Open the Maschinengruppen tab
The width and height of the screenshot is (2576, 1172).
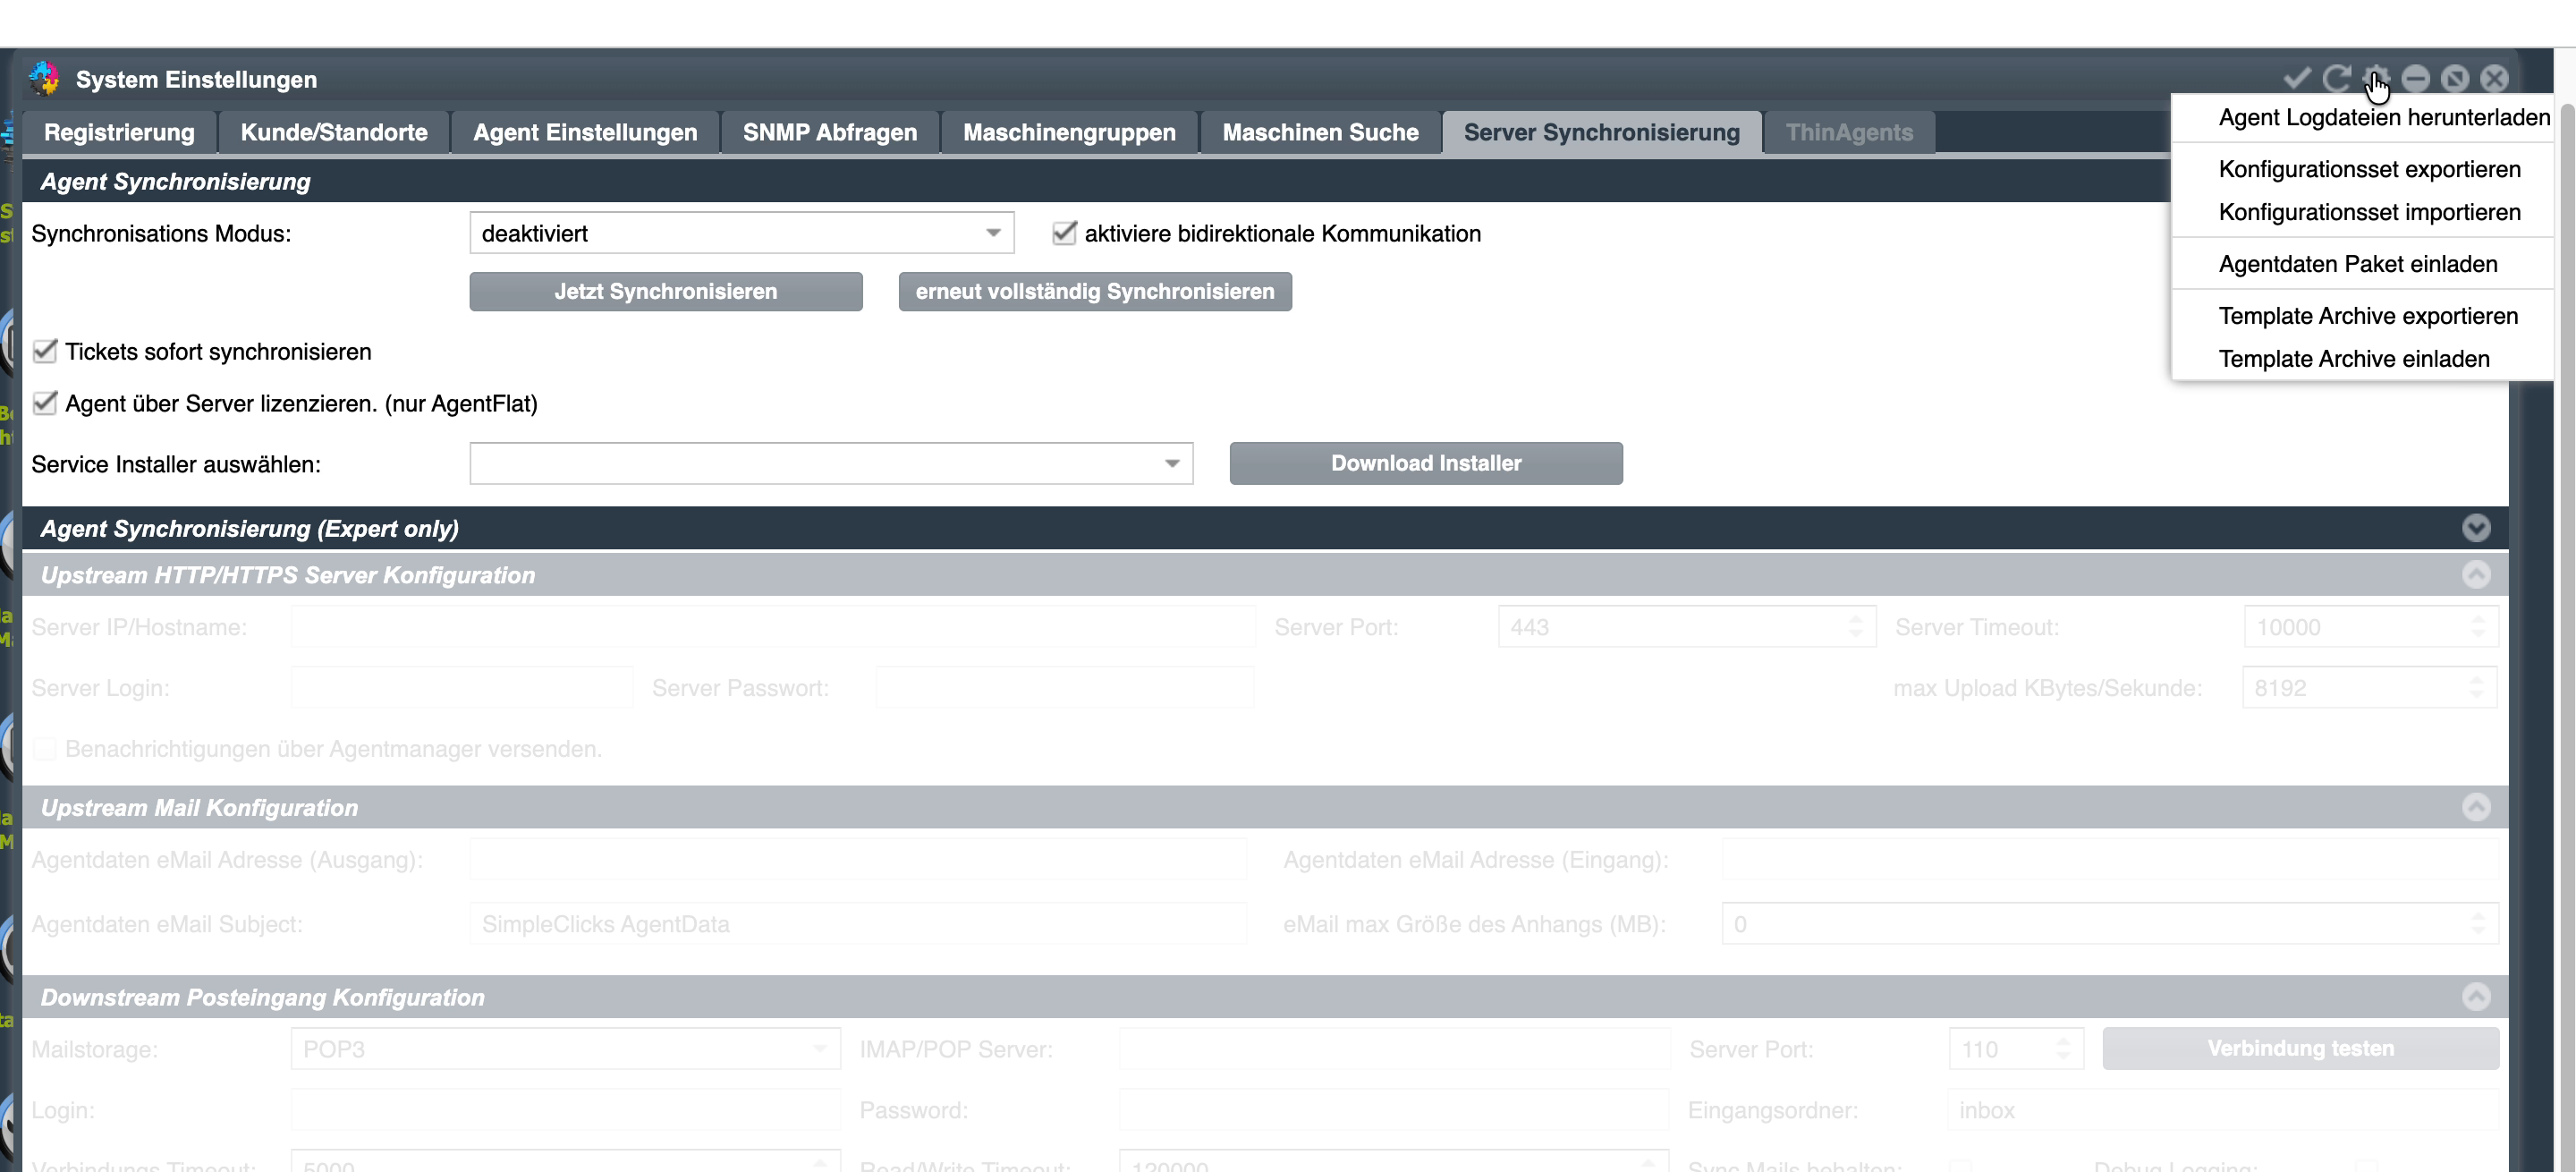[x=1068, y=132]
